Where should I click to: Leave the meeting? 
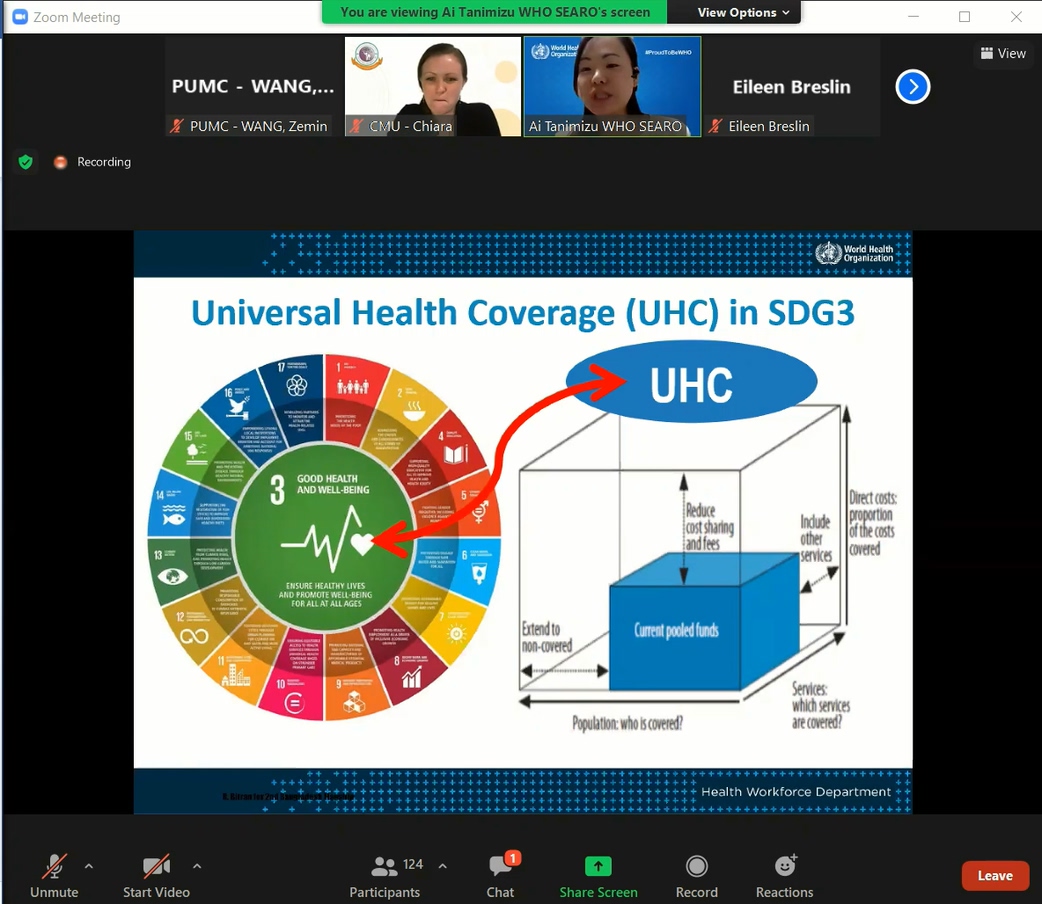994,875
